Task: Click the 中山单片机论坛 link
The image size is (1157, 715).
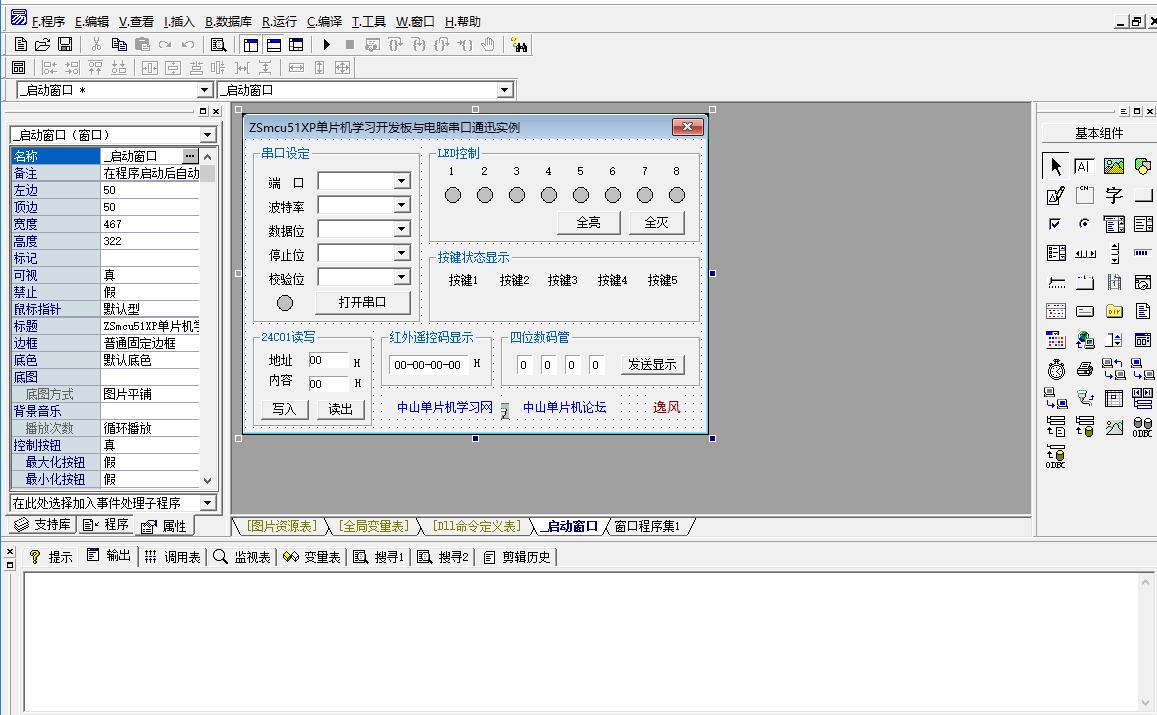Action: point(564,407)
